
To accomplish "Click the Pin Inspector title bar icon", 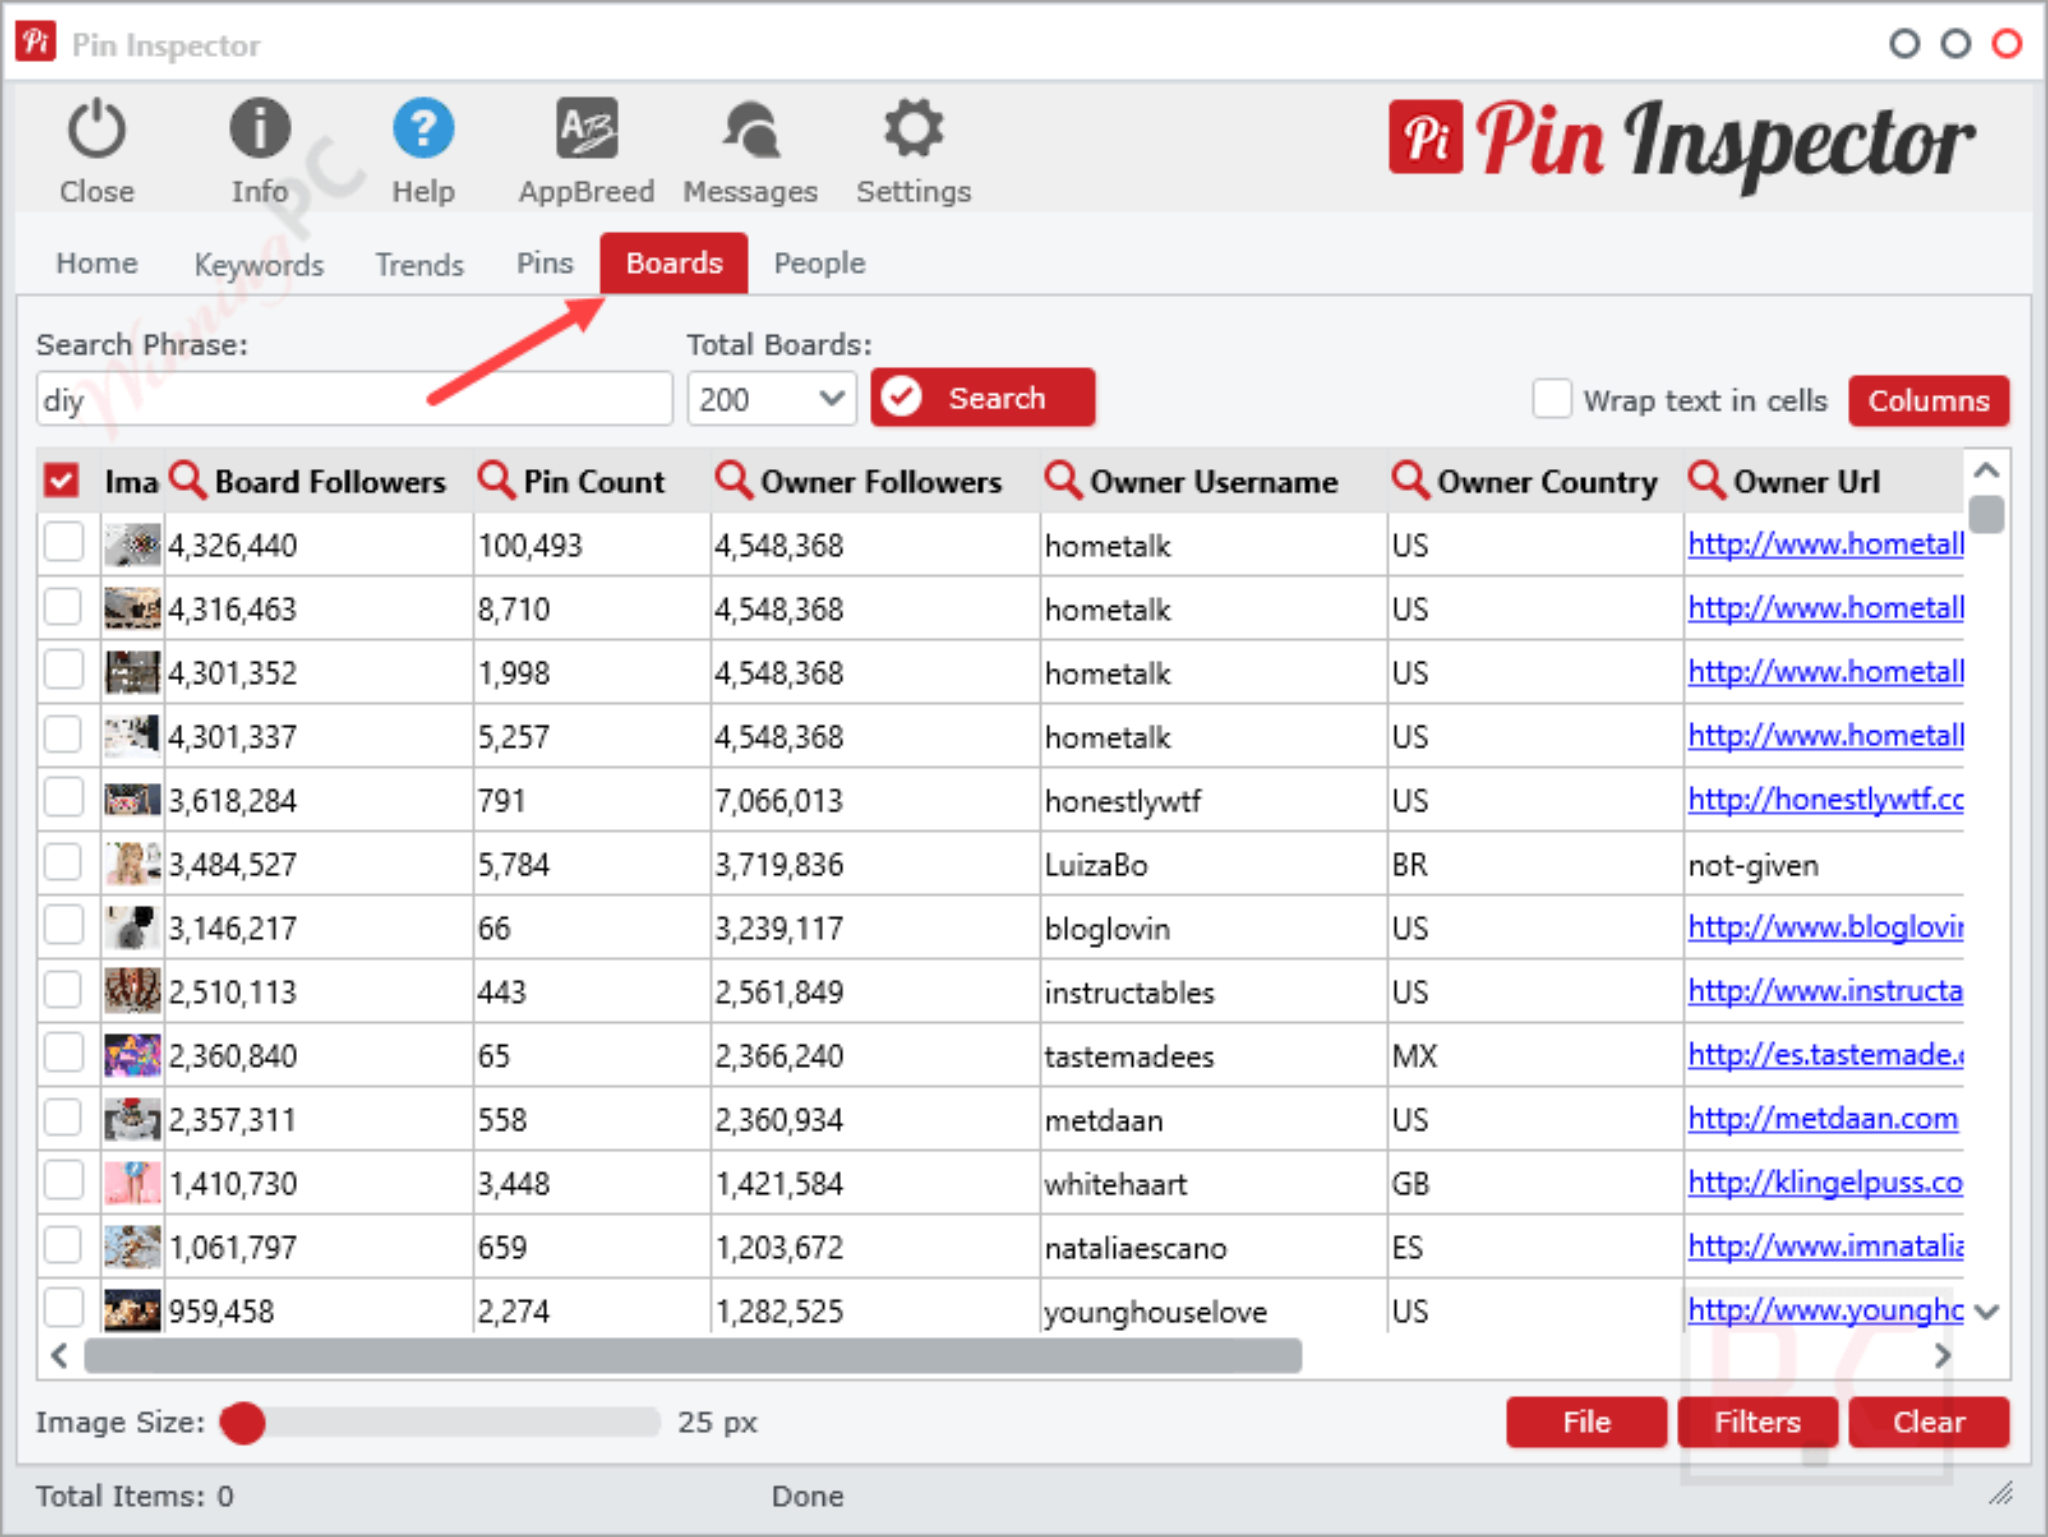I will coord(36,42).
